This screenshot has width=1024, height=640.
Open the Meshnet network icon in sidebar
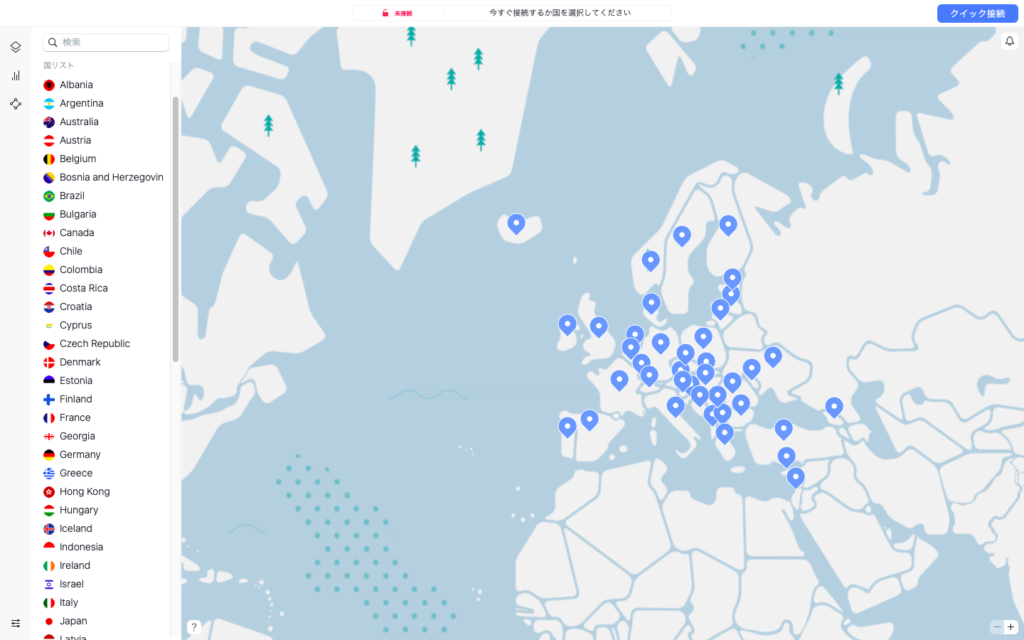pos(16,104)
